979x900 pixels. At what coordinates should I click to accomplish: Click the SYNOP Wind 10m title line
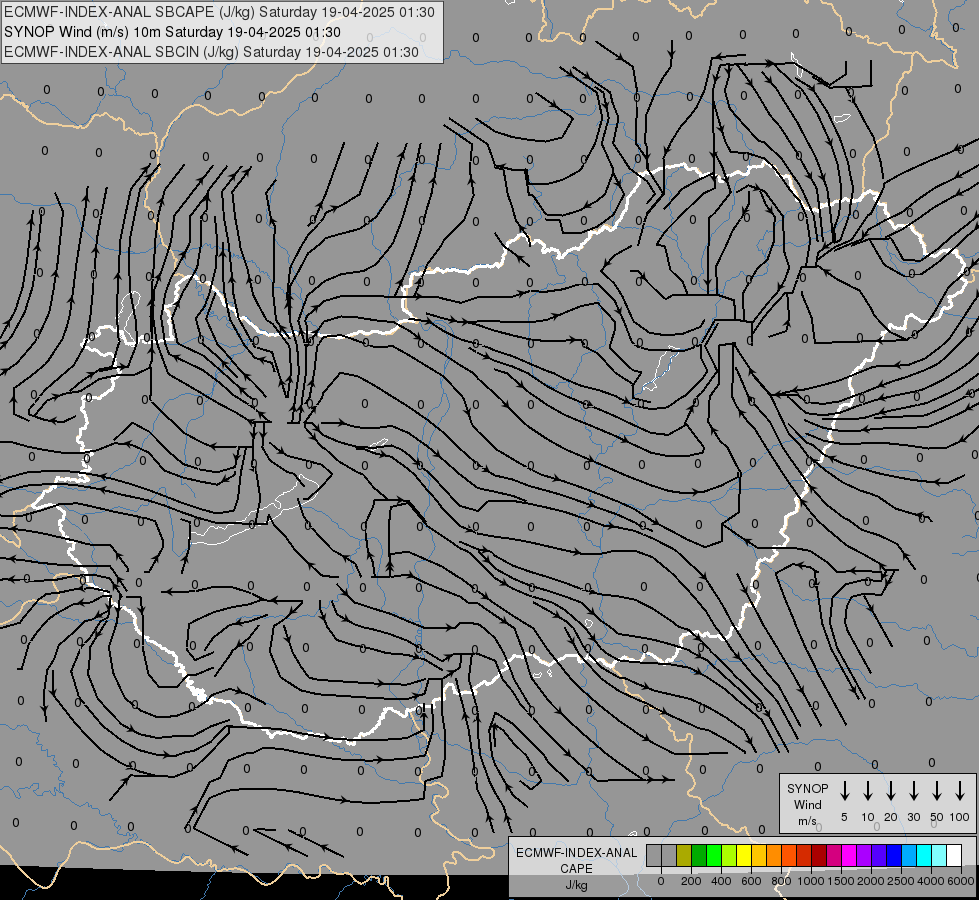pos(172,32)
